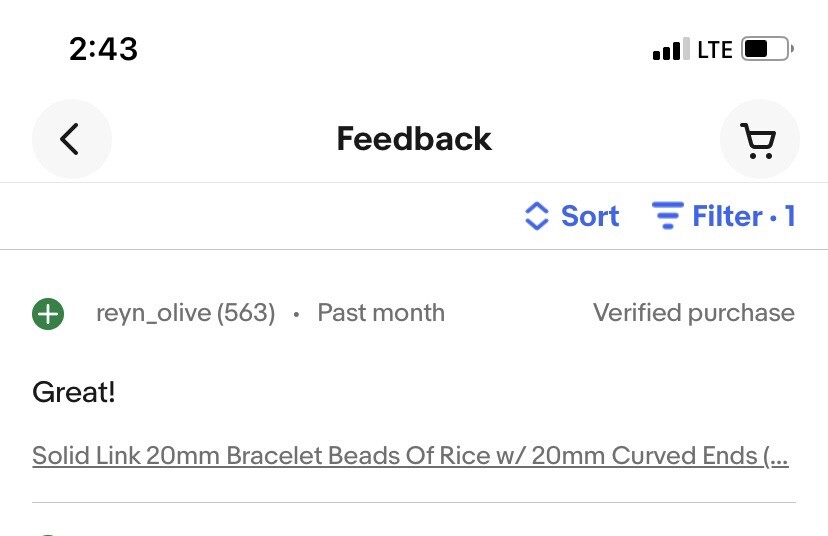This screenshot has width=828, height=536.
Task: Tap the reyn_olive (563) username
Action: (185, 313)
